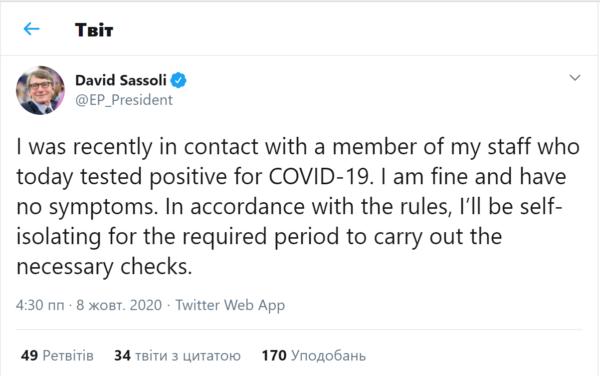Viewport: 600px width, 376px height.
Task: Click the 4:30 пп timestamp
Action: [x=40, y=305]
